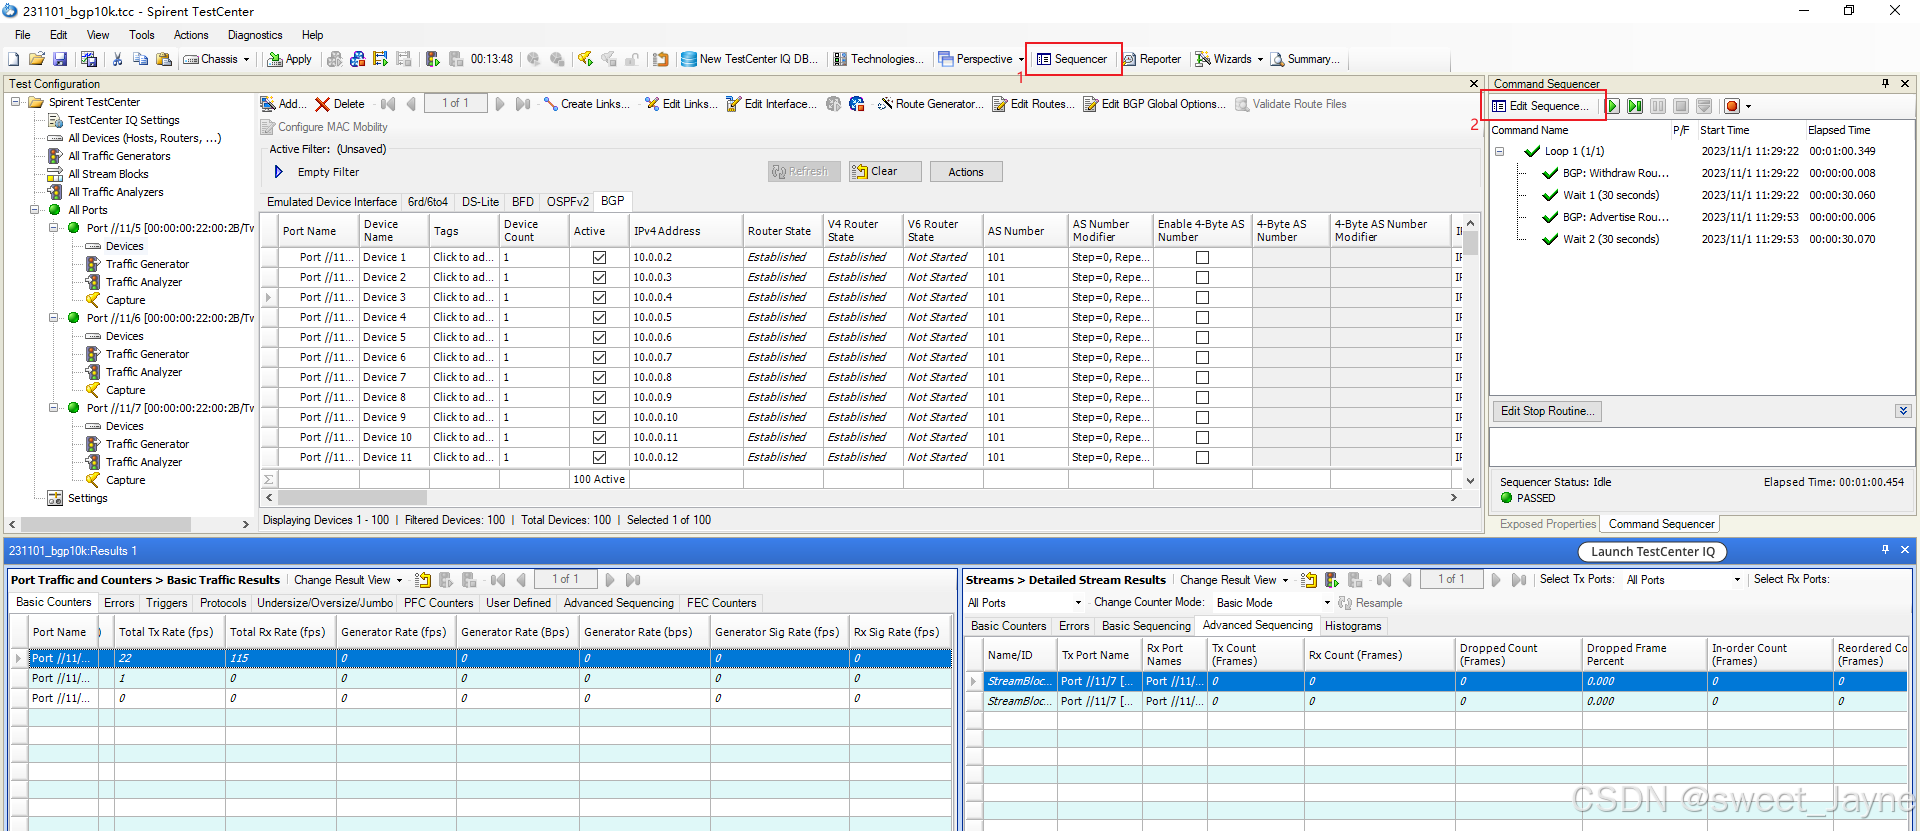This screenshot has height=831, width=1920.
Task: Open the Route Generator tool
Action: [x=930, y=104]
